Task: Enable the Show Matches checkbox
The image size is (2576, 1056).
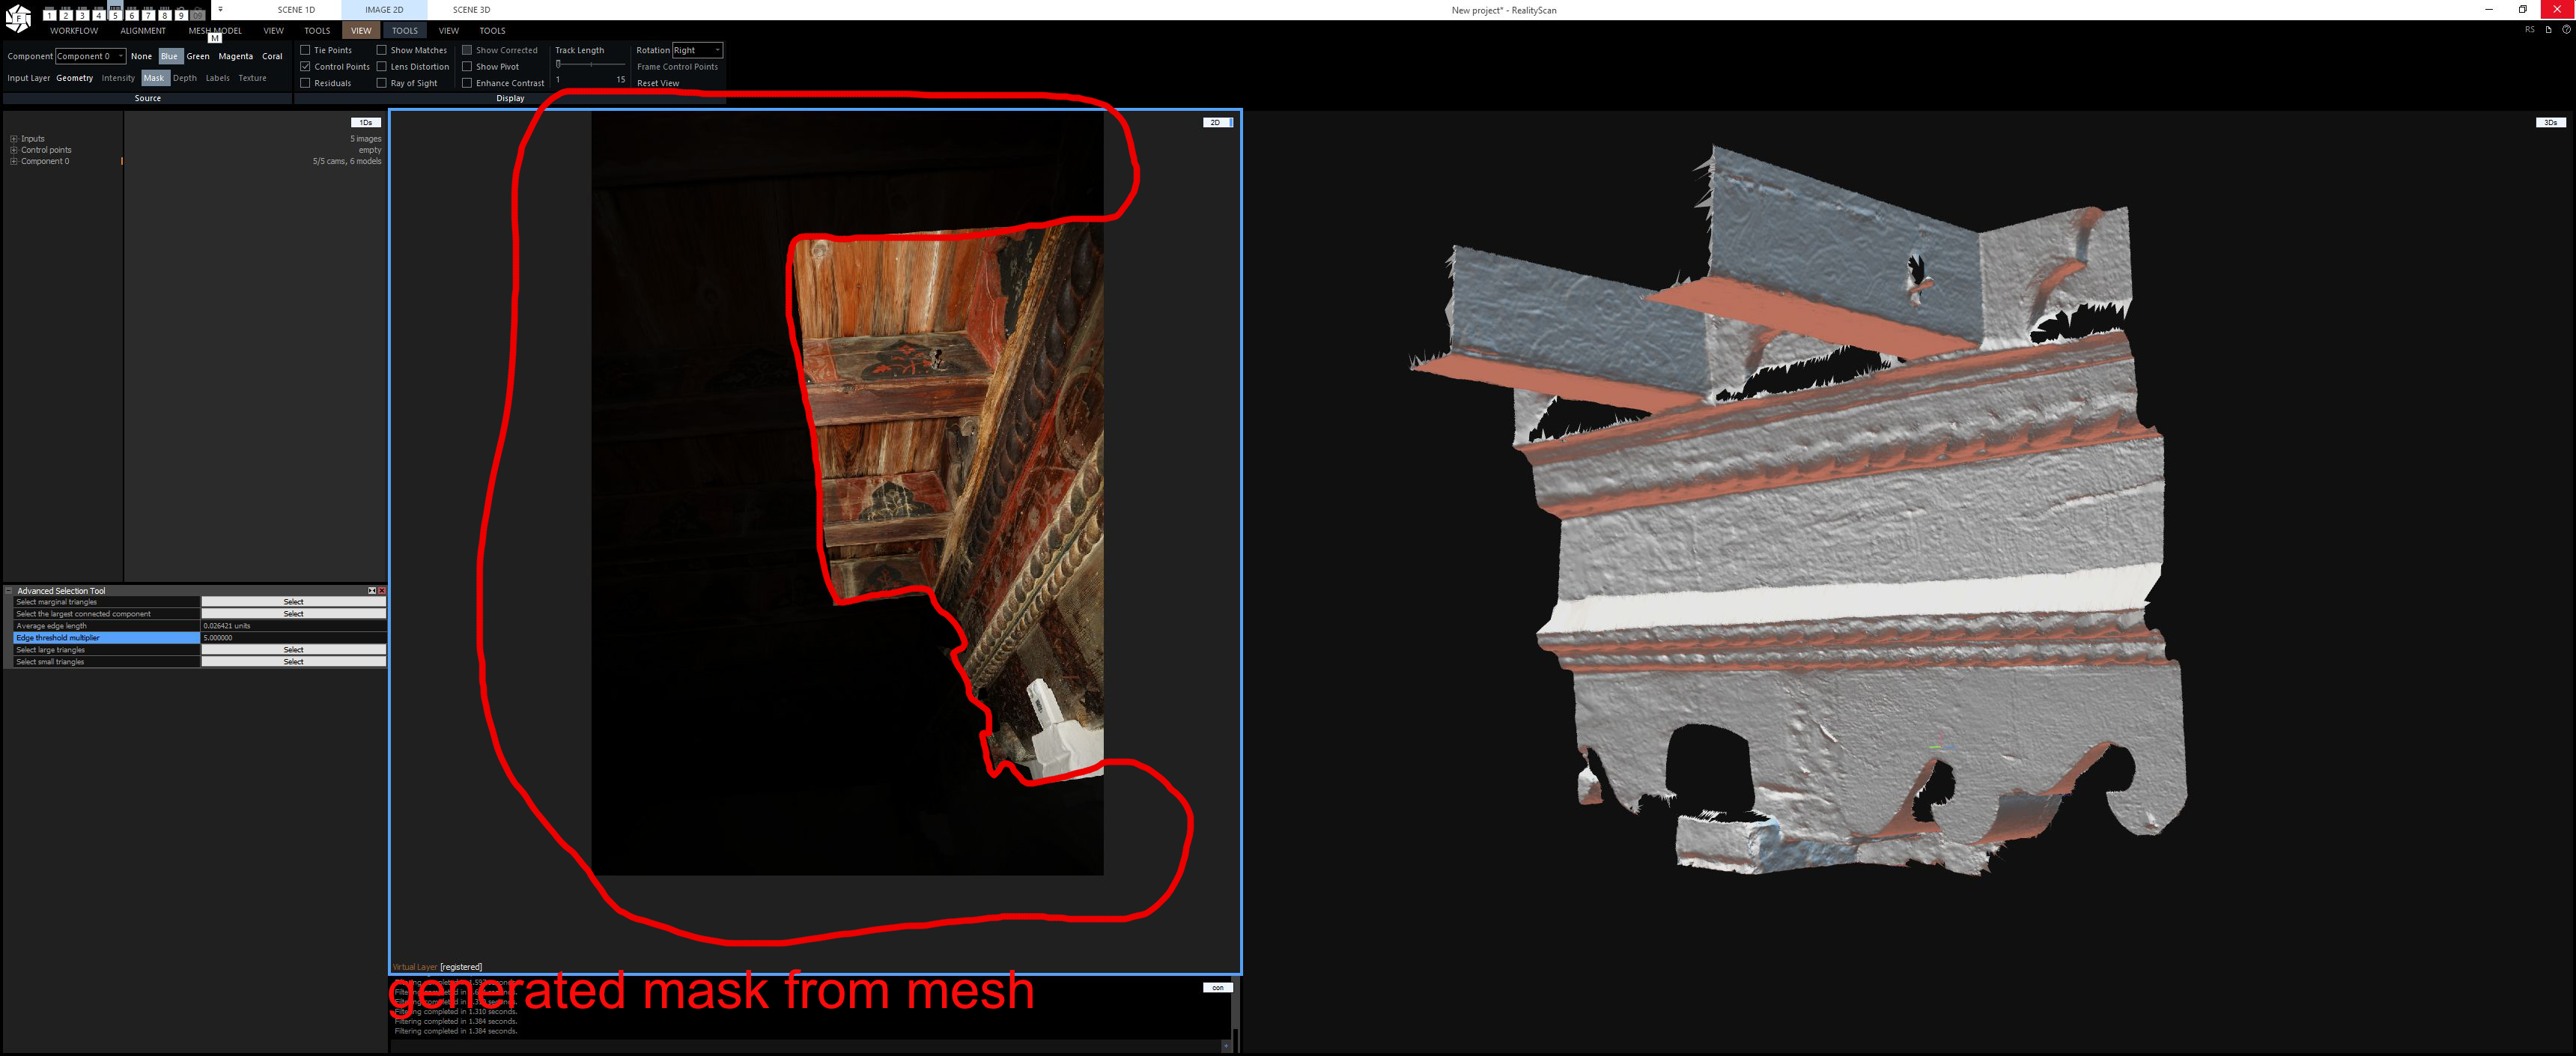Action: pos(381,50)
